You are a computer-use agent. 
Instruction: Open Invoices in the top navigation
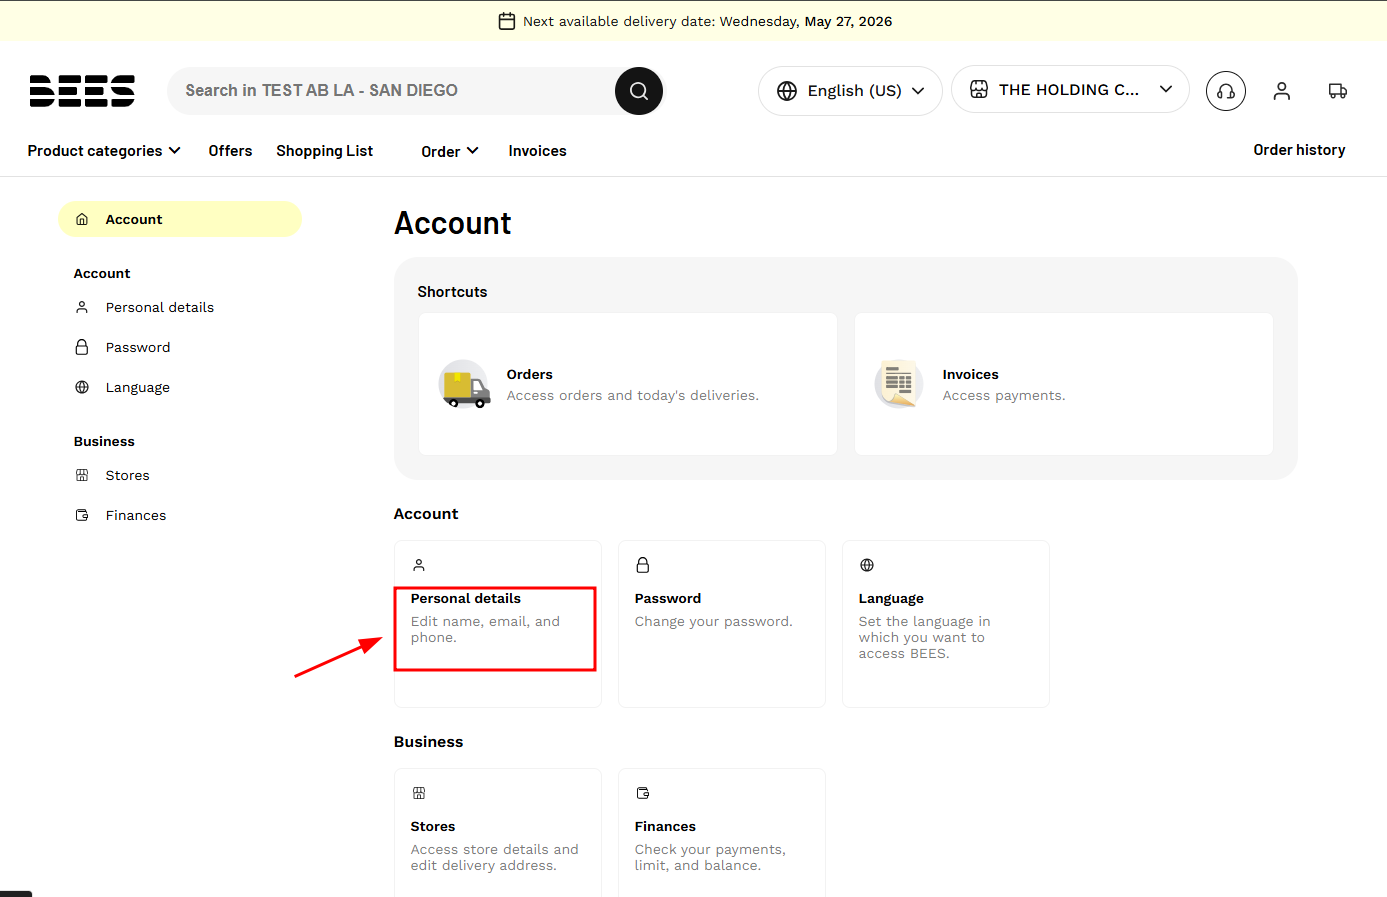537,151
